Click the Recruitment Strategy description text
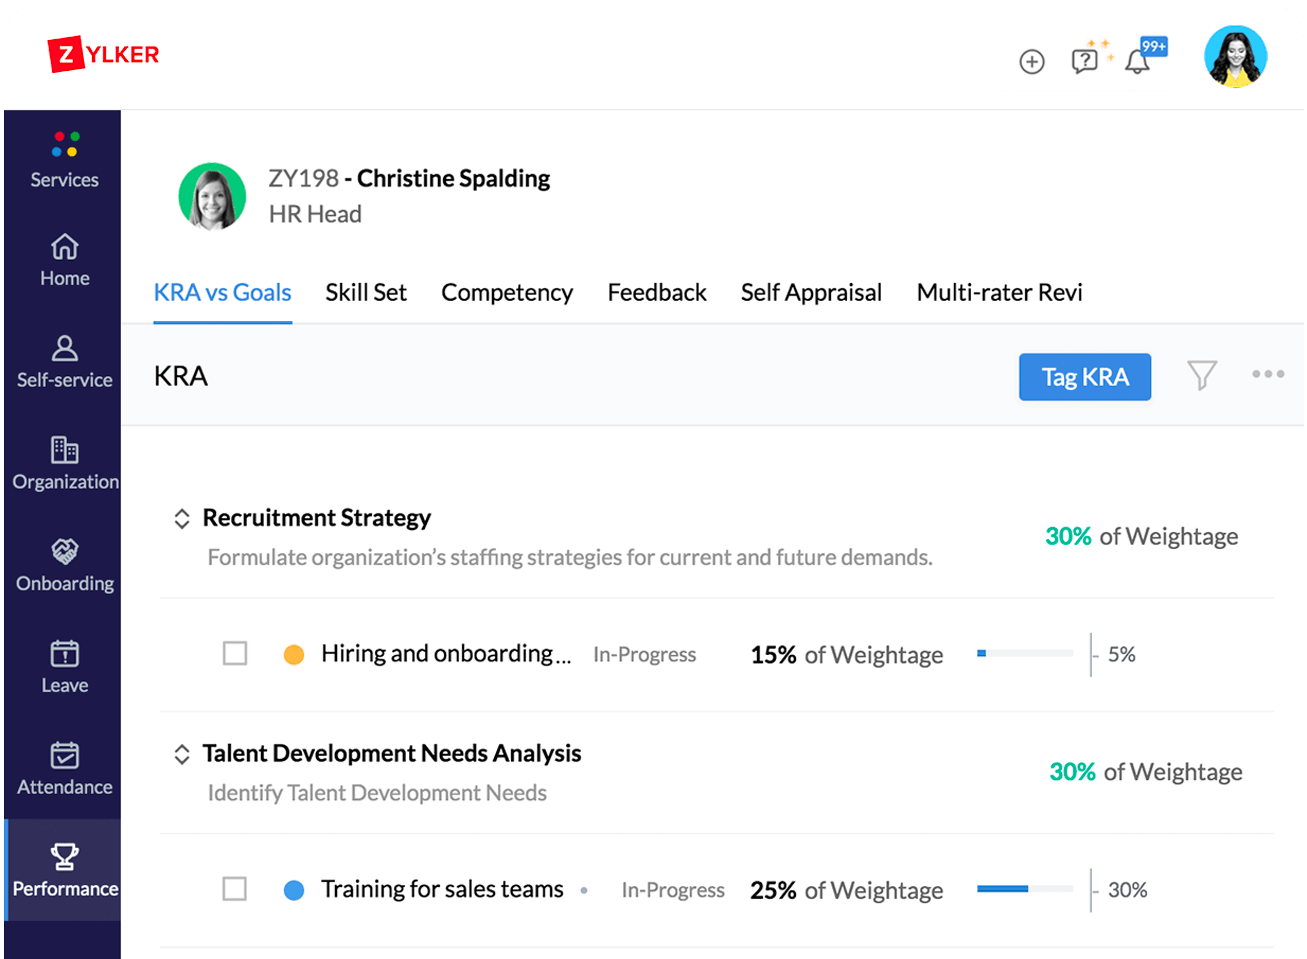 (x=570, y=557)
